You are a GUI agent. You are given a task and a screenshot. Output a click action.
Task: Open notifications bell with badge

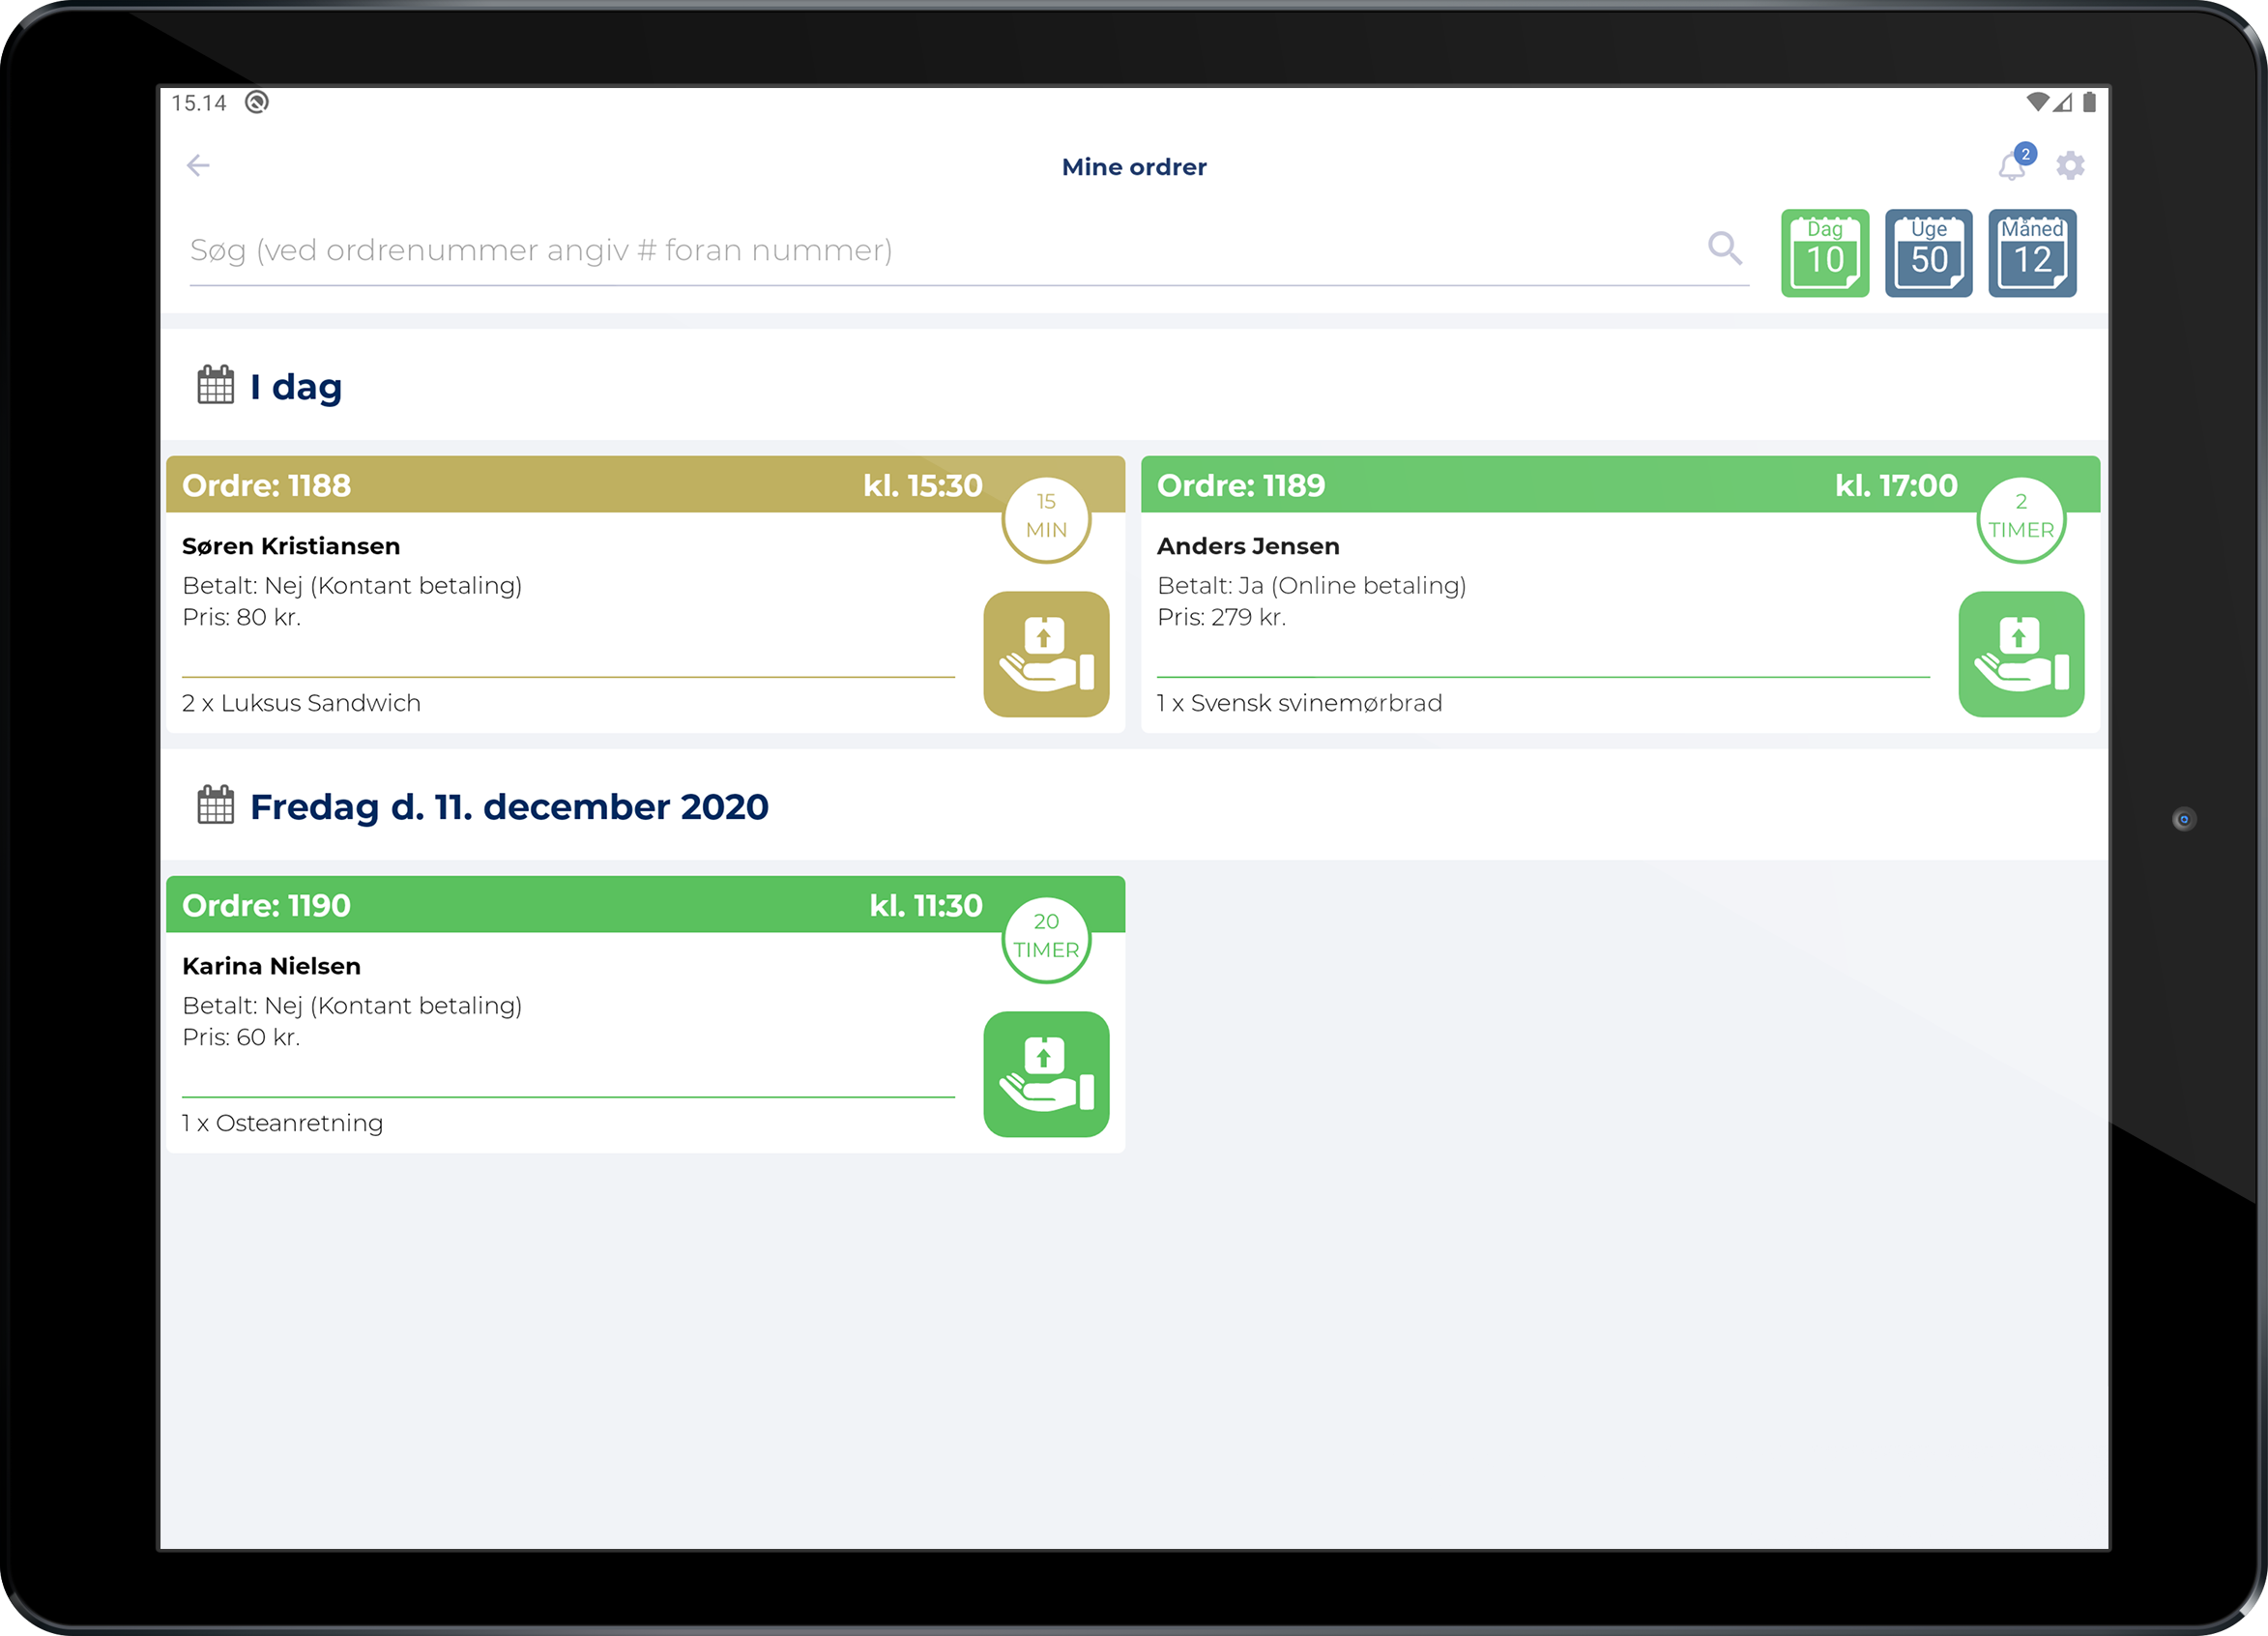pyautogui.click(x=2012, y=166)
